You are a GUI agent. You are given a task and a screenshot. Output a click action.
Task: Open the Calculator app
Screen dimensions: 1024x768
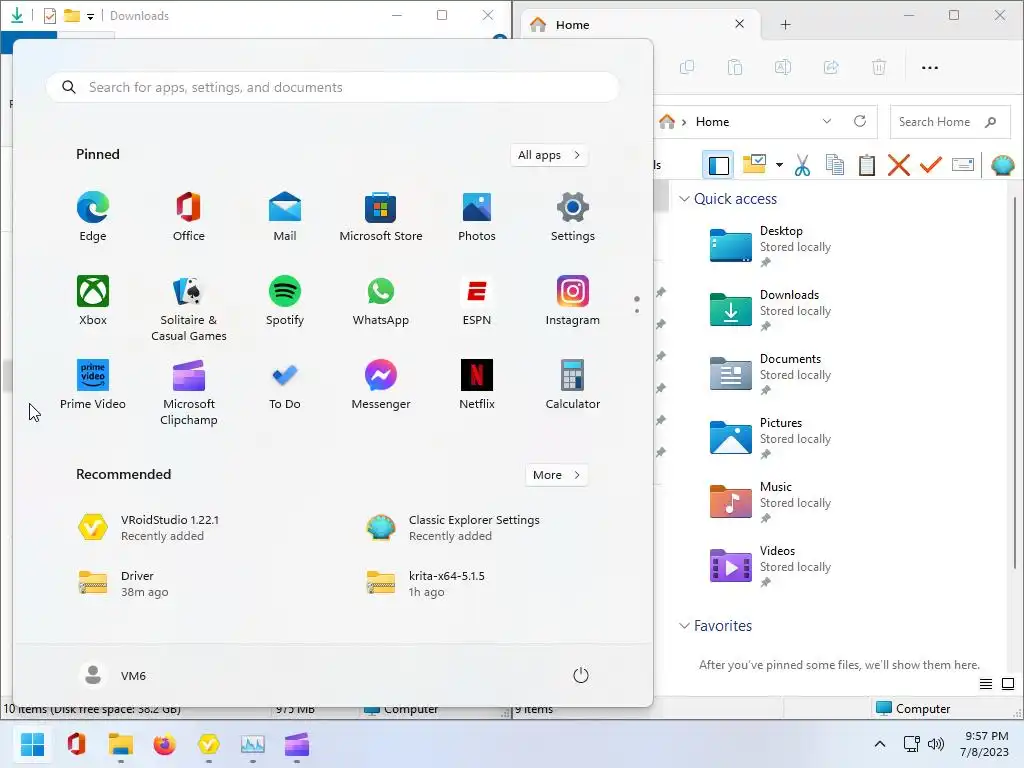pyautogui.click(x=573, y=385)
